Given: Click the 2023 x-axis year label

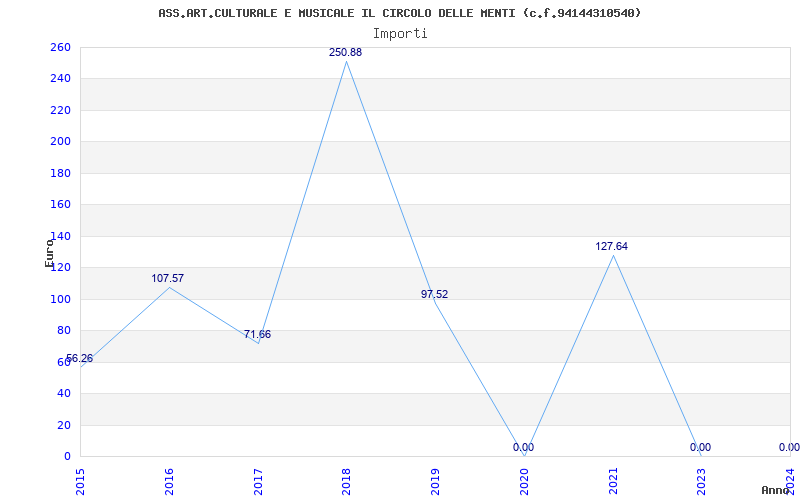Looking at the screenshot, I should 702,482.
